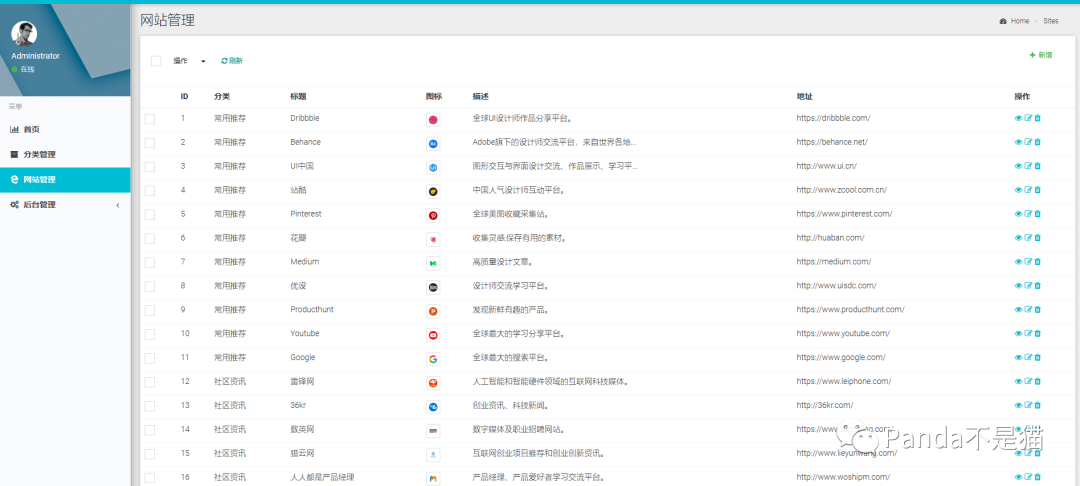Screen dimensions: 1080x486
Task: View the Pinterest row details
Action: [1018, 214]
